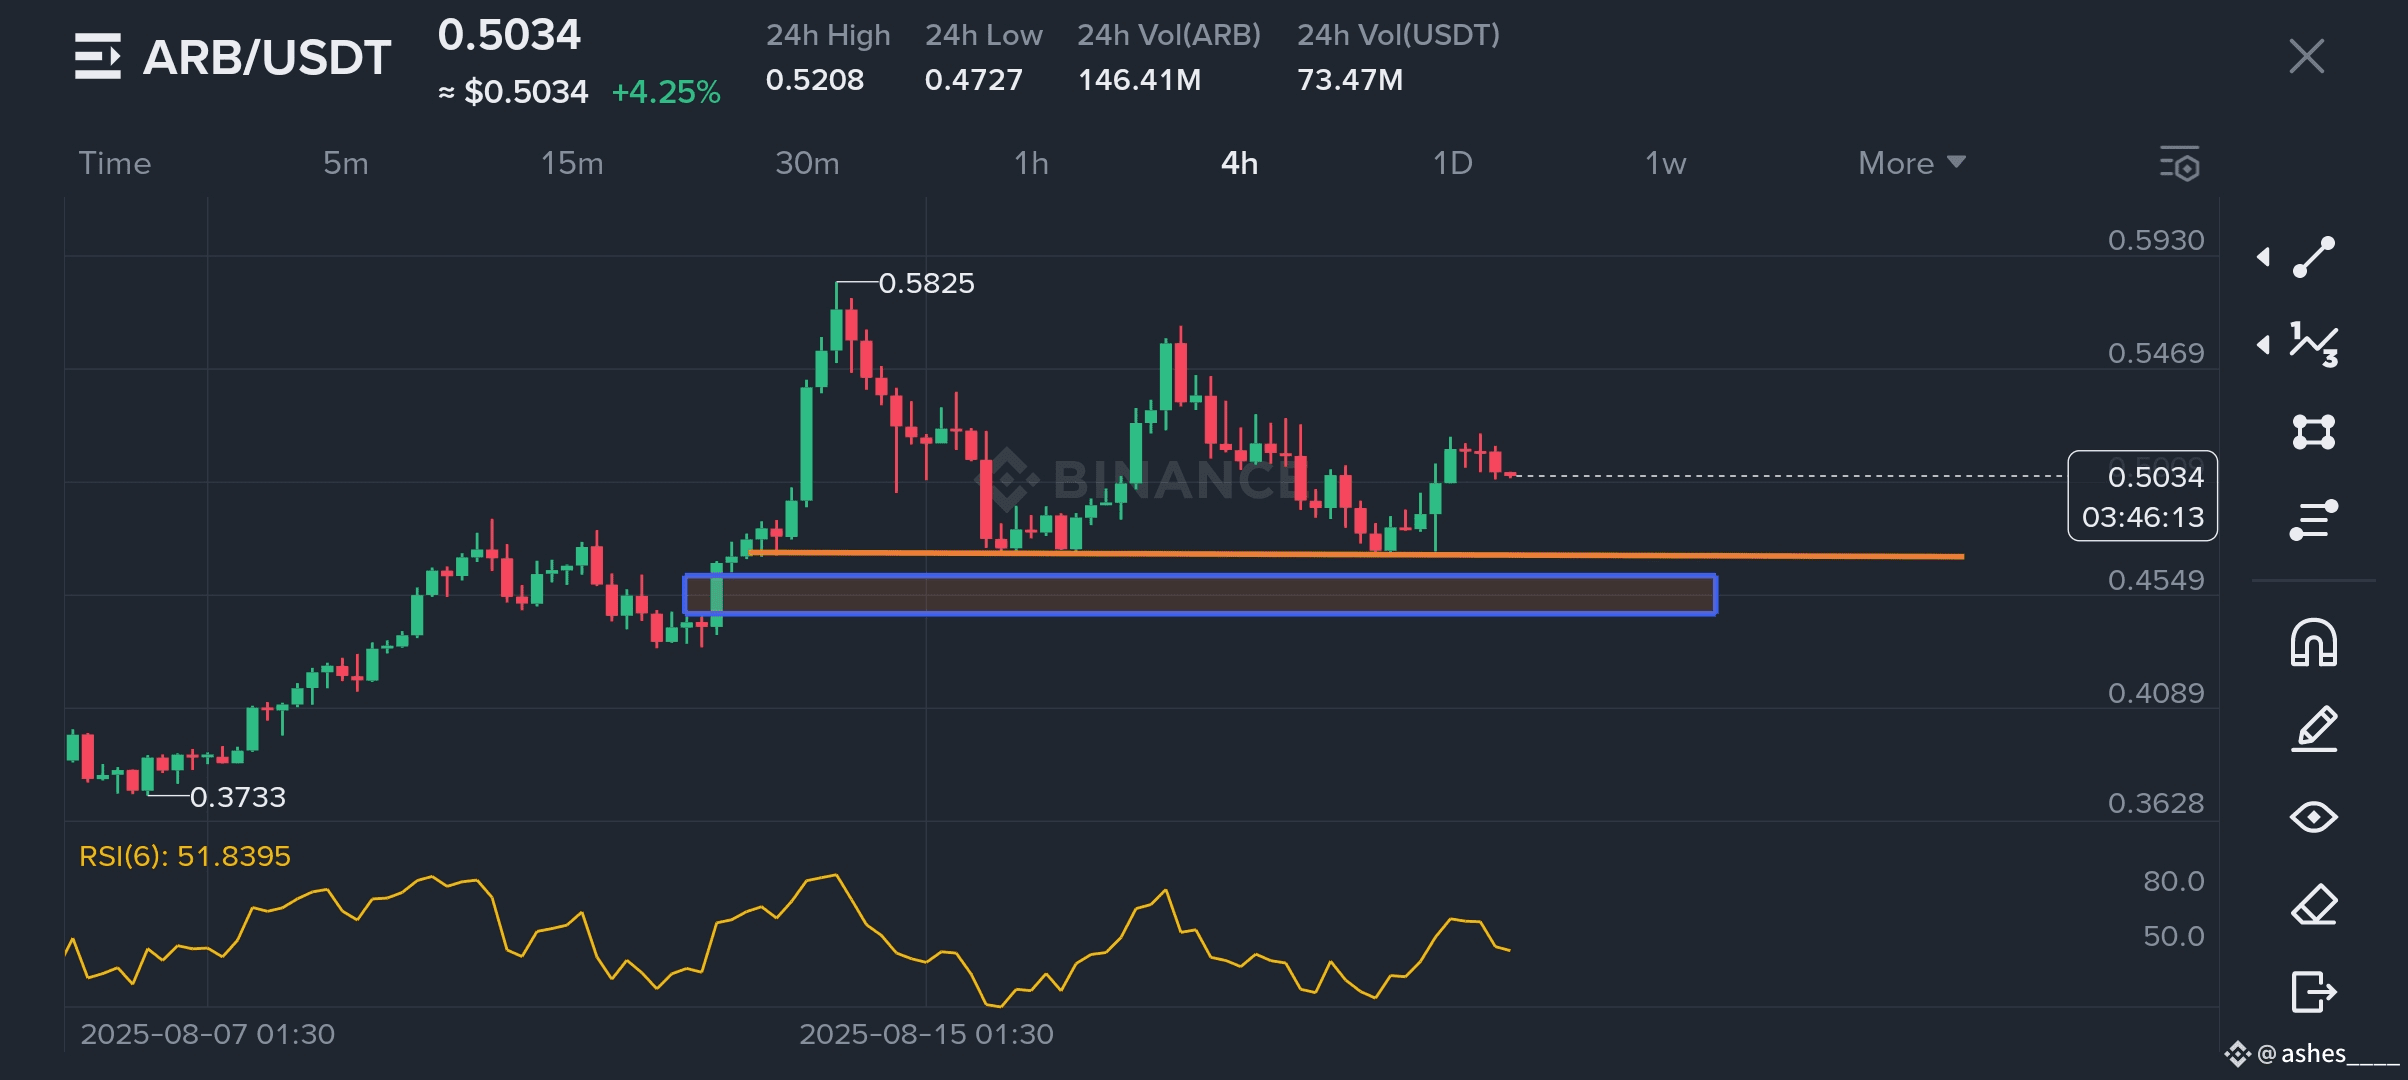The height and width of the screenshot is (1080, 2408).
Task: Select the orange horizontal support line
Action: 1356,554
